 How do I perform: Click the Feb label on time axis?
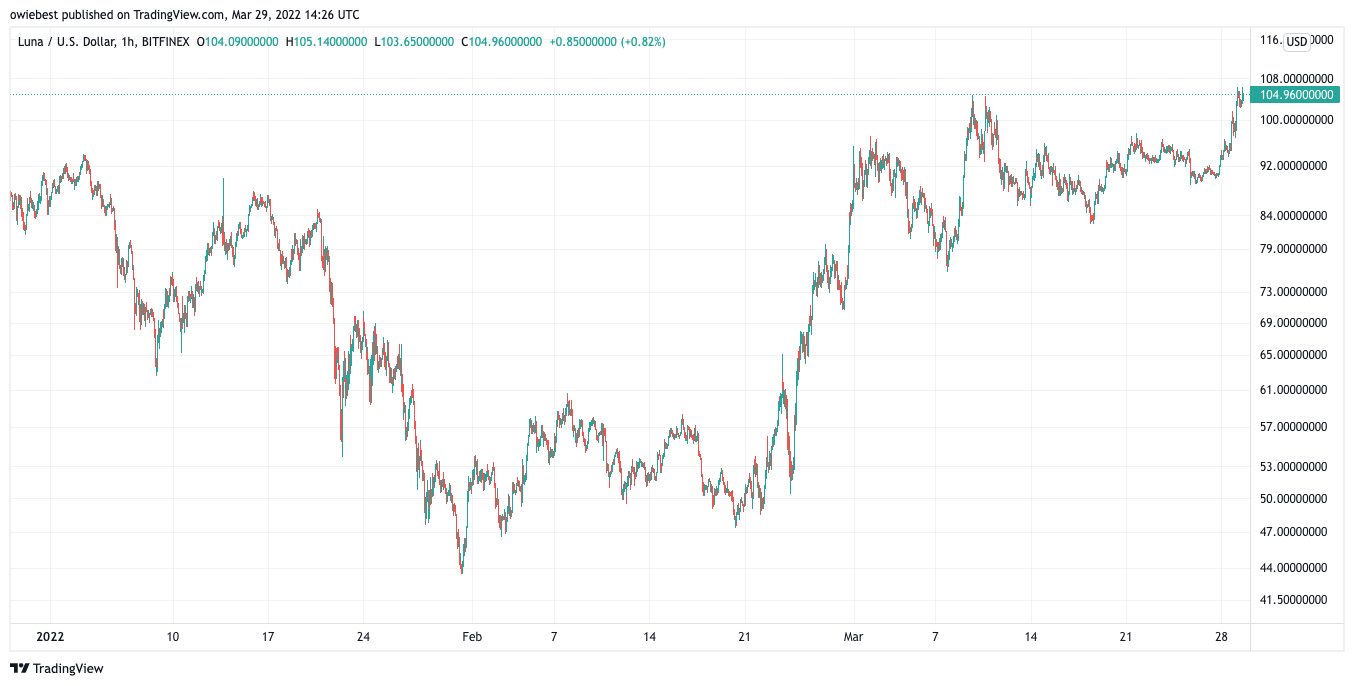tap(472, 637)
